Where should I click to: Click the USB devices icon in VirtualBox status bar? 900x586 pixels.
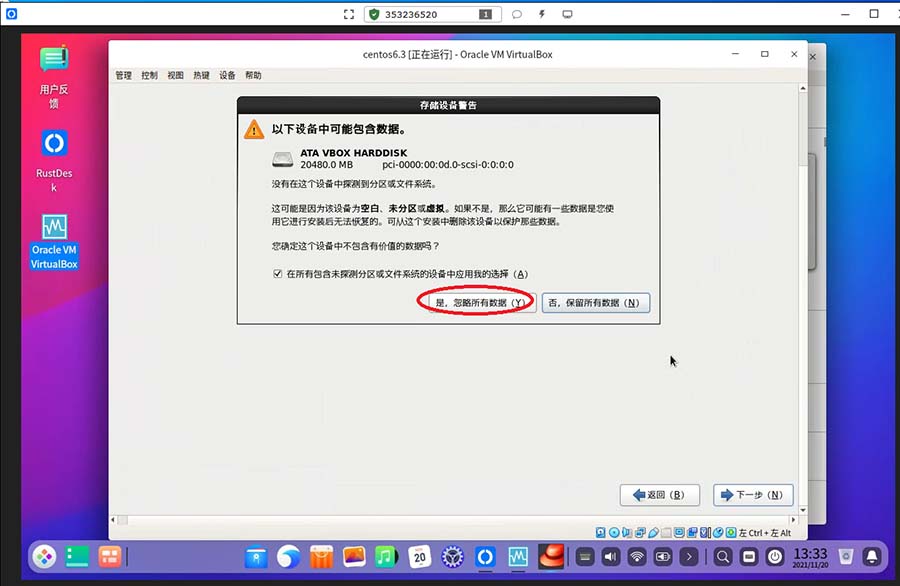point(653,533)
